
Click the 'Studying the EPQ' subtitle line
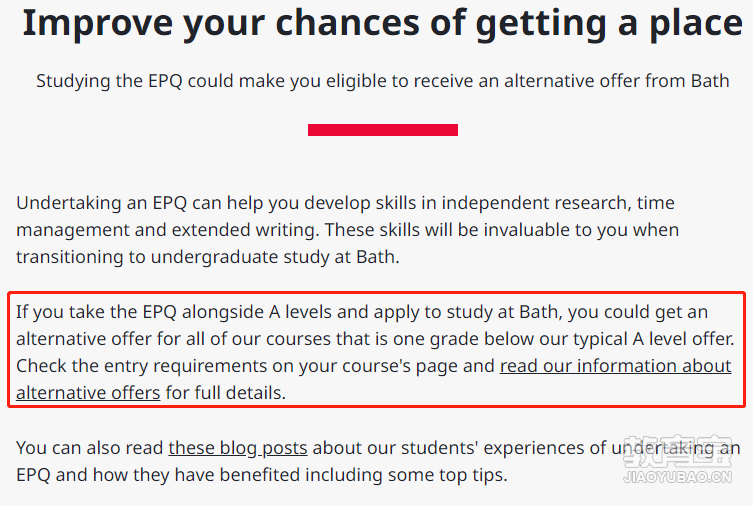[383, 81]
